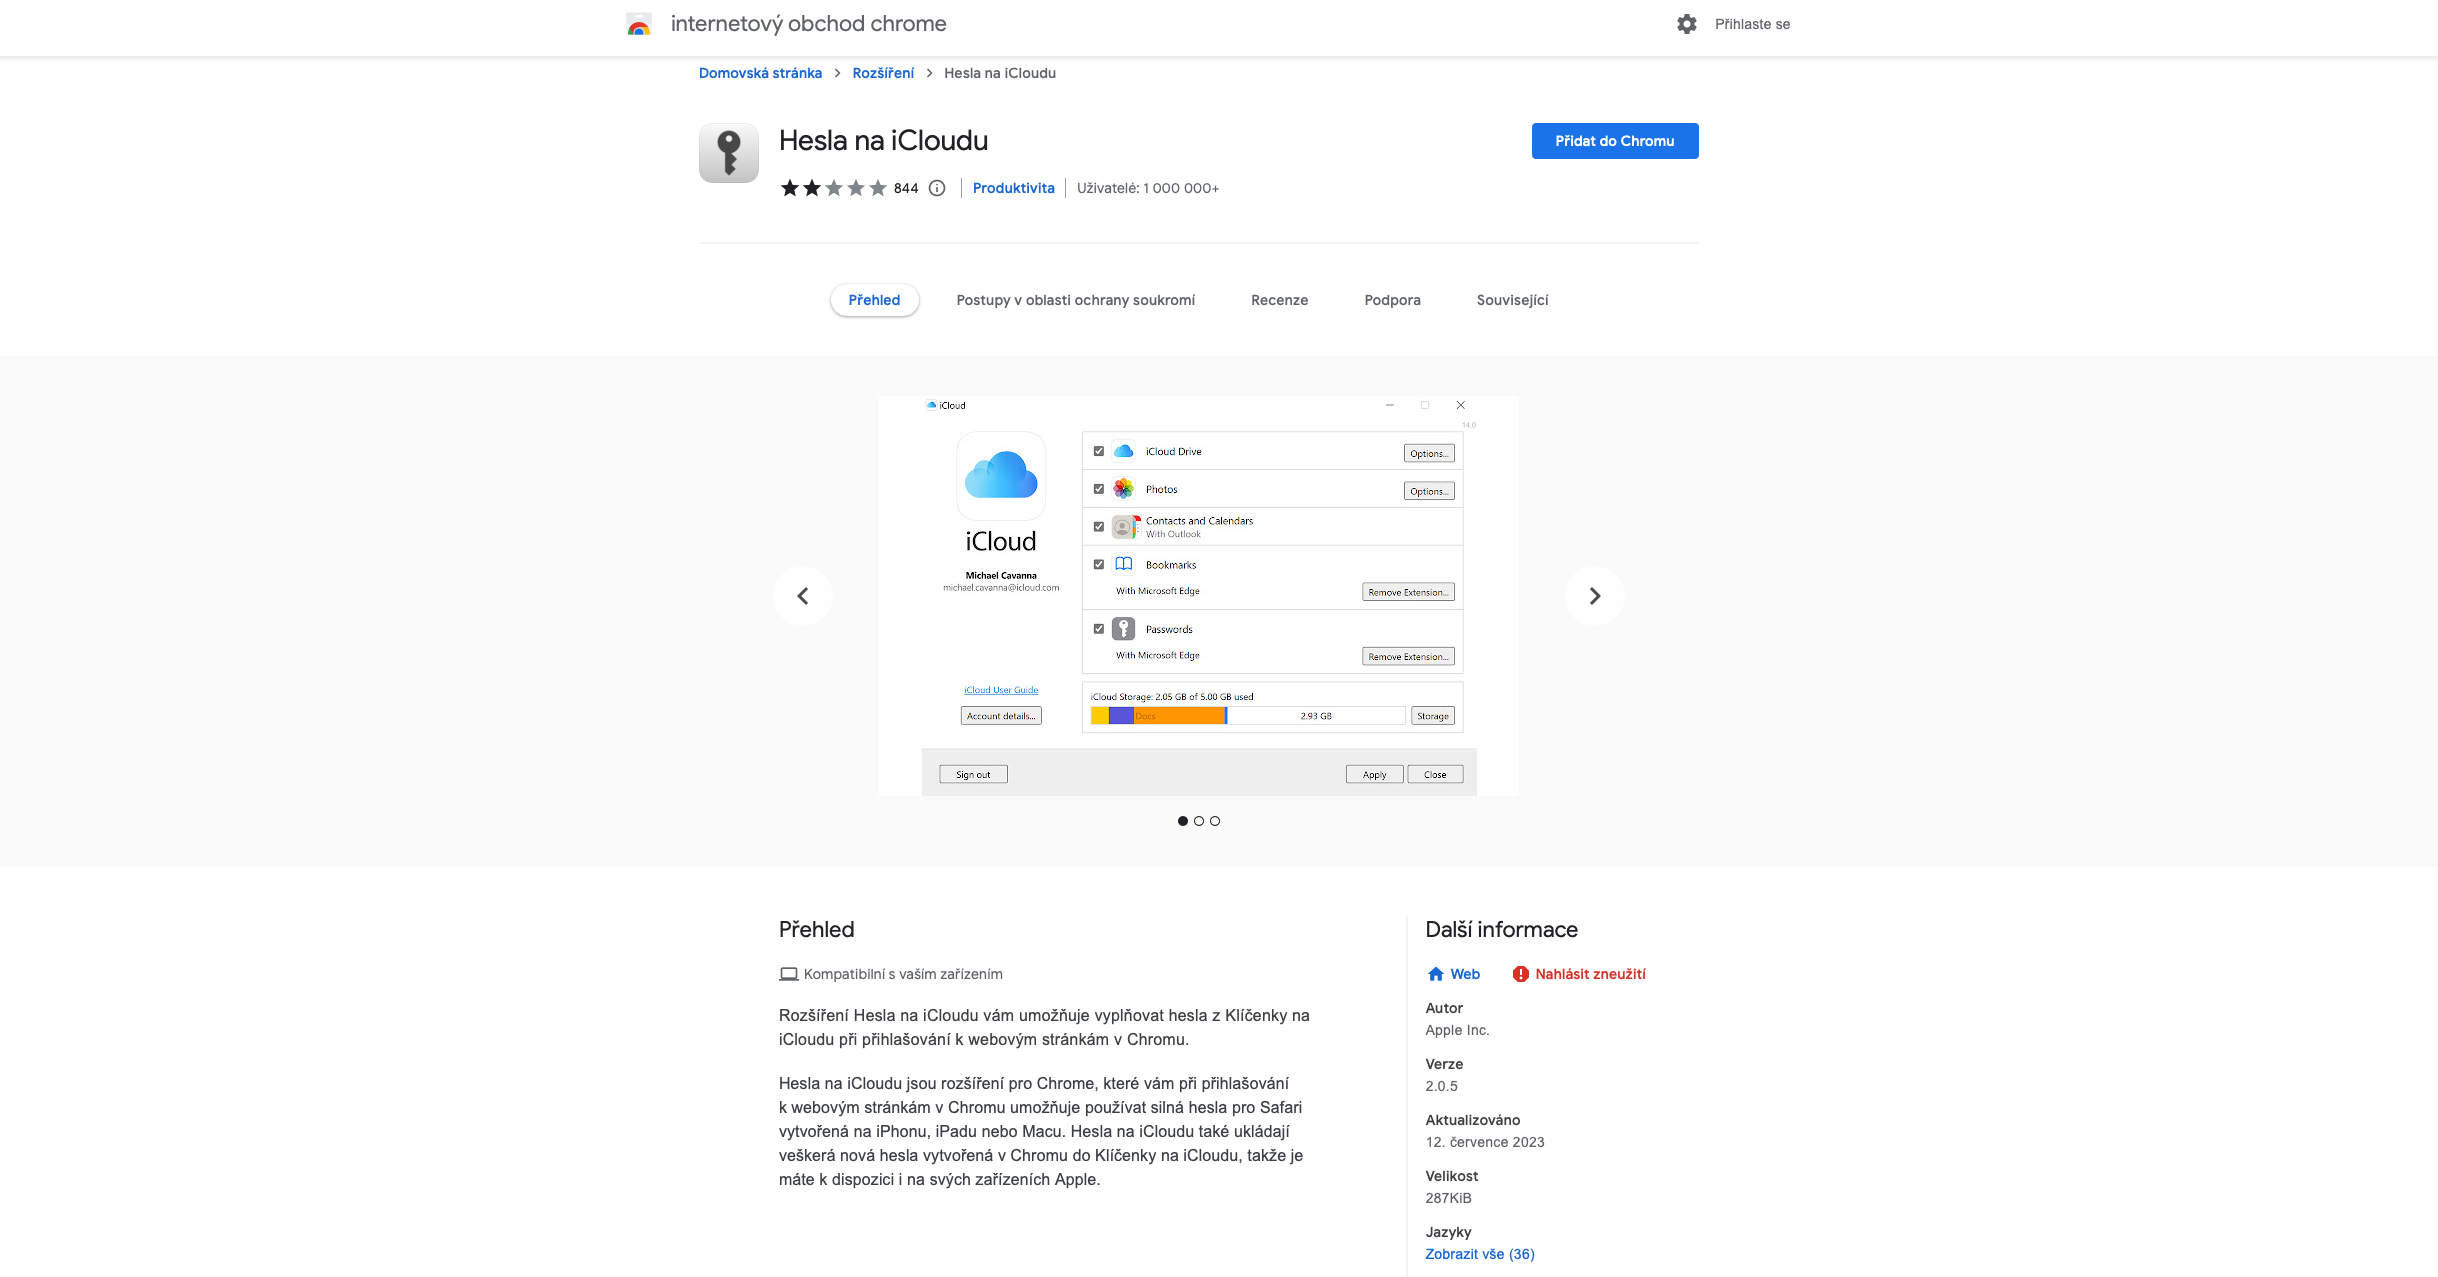2438x1277 pixels.
Task: Open the Produktivita category link
Action: [1013, 188]
